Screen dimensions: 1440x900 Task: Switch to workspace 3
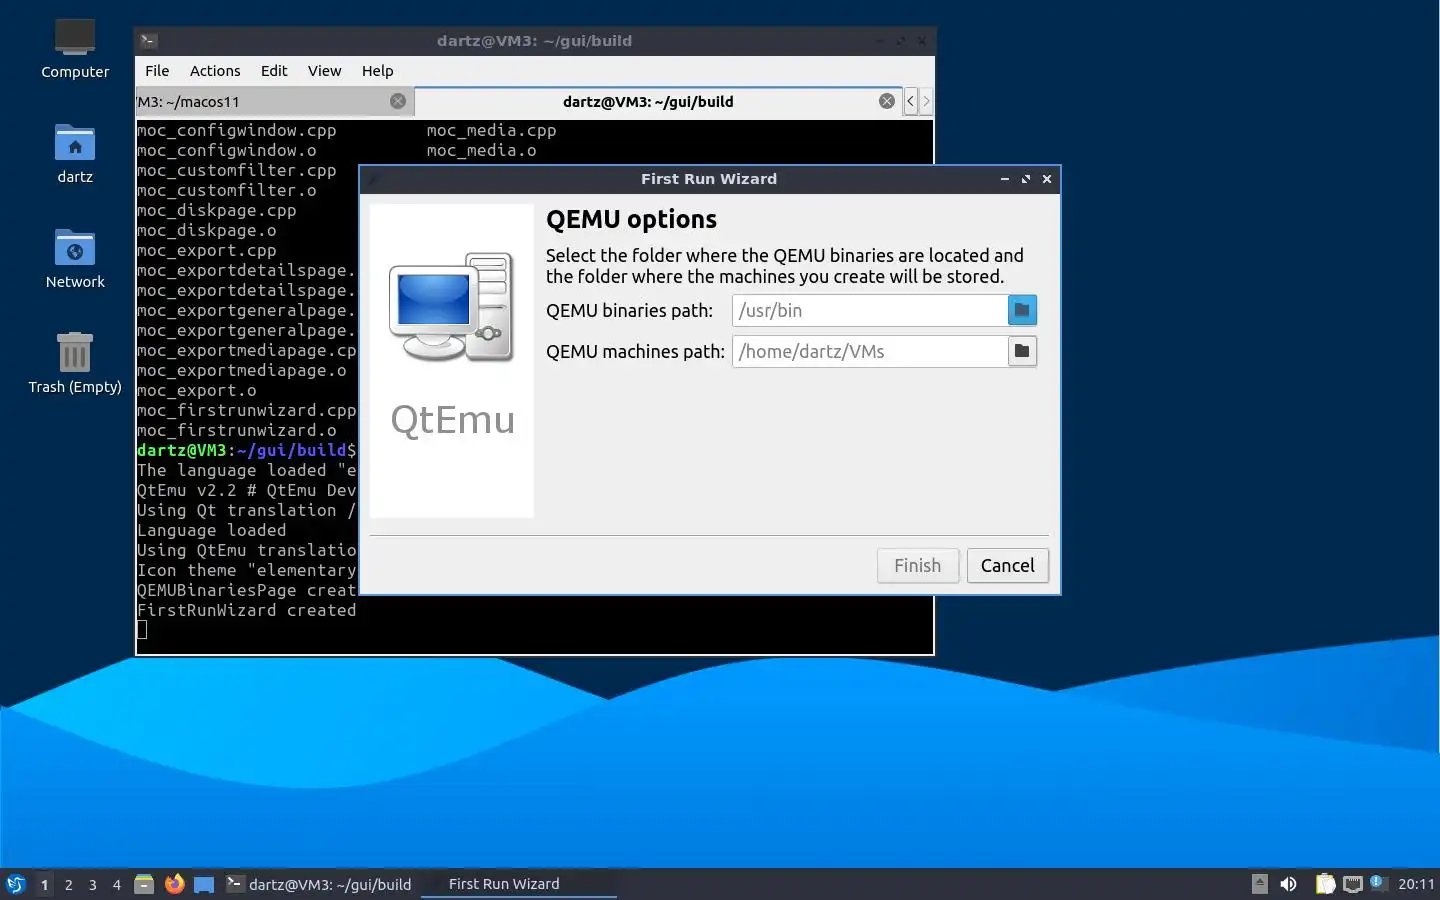(92, 884)
